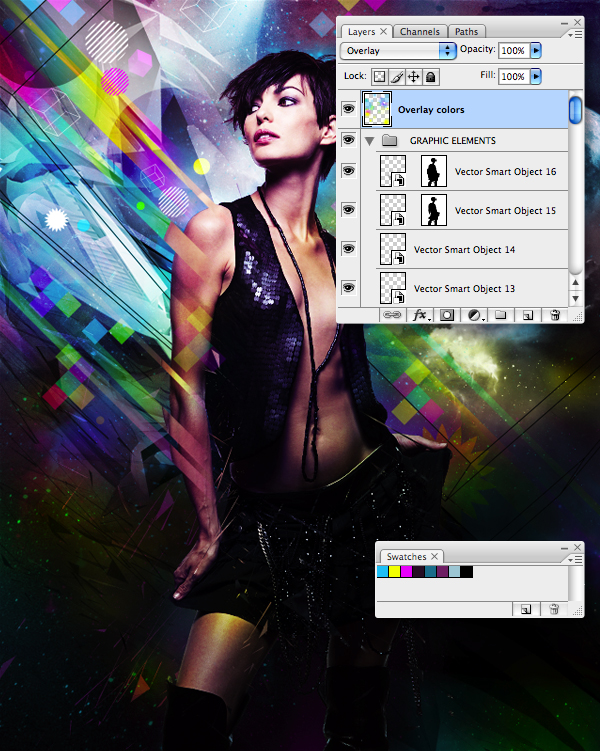The image size is (600, 751).
Task: Select the GRAPHIC ELEMENTS folder icon
Action: (x=390, y=140)
